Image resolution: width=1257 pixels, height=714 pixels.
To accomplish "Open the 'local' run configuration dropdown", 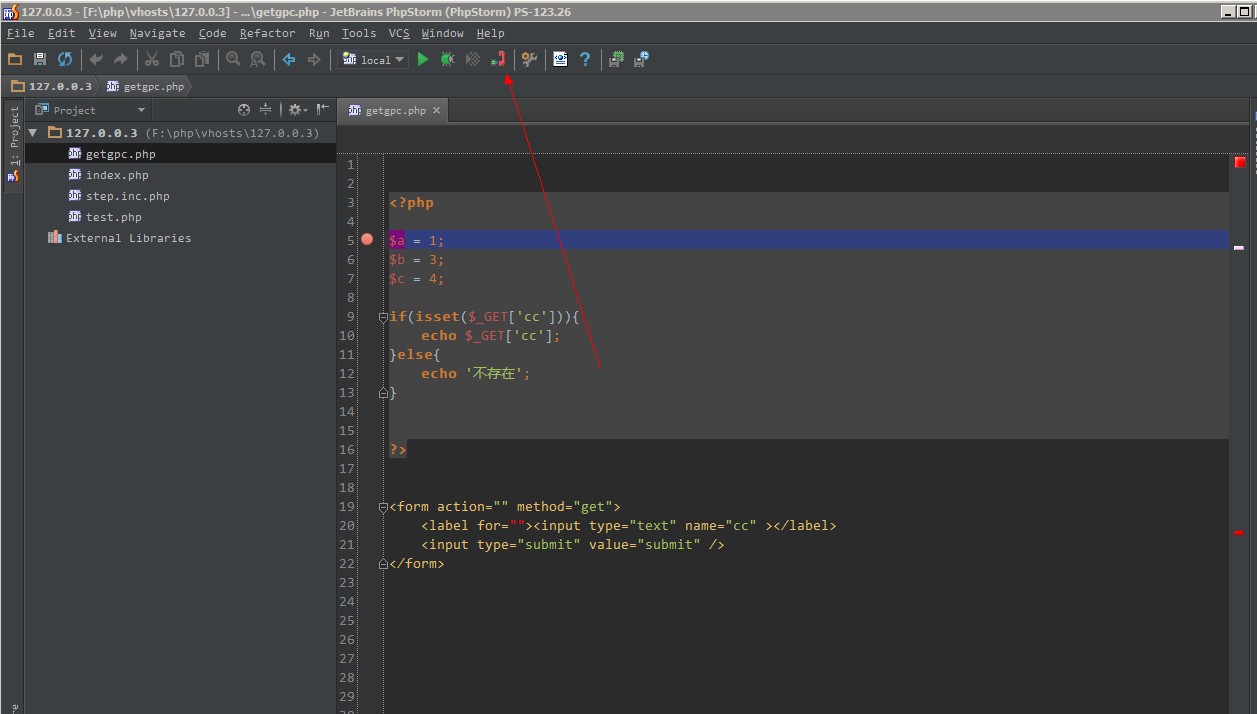I will click(x=374, y=60).
